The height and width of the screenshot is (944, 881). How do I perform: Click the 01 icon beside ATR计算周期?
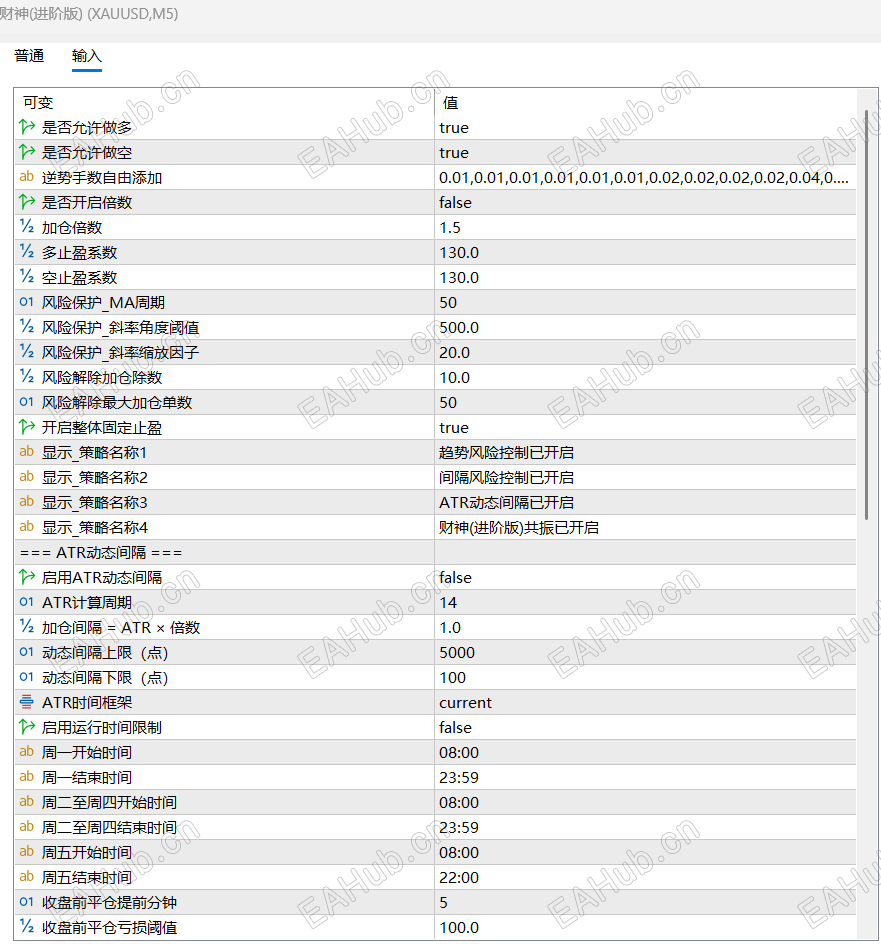pos(26,602)
